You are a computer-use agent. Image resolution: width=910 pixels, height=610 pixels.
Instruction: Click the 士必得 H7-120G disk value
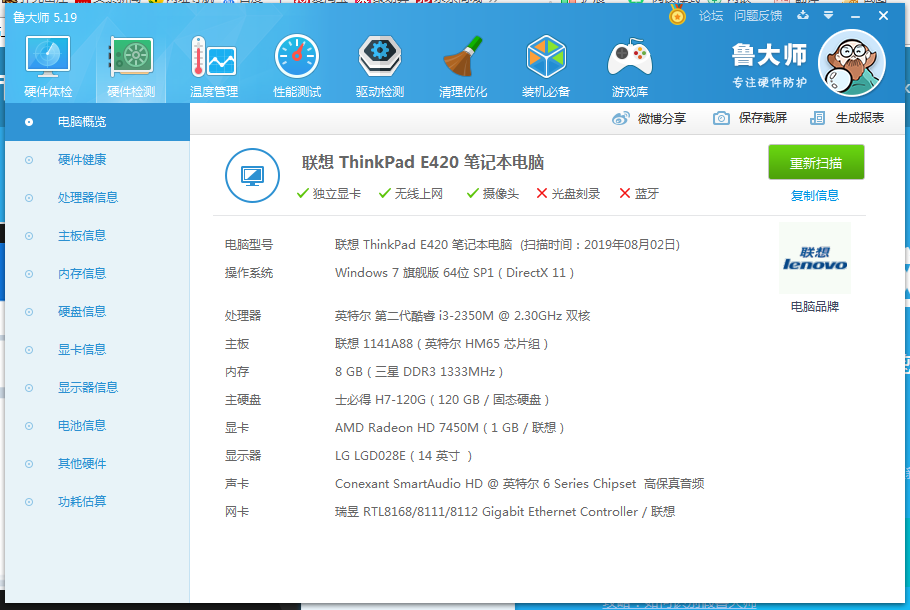442,400
